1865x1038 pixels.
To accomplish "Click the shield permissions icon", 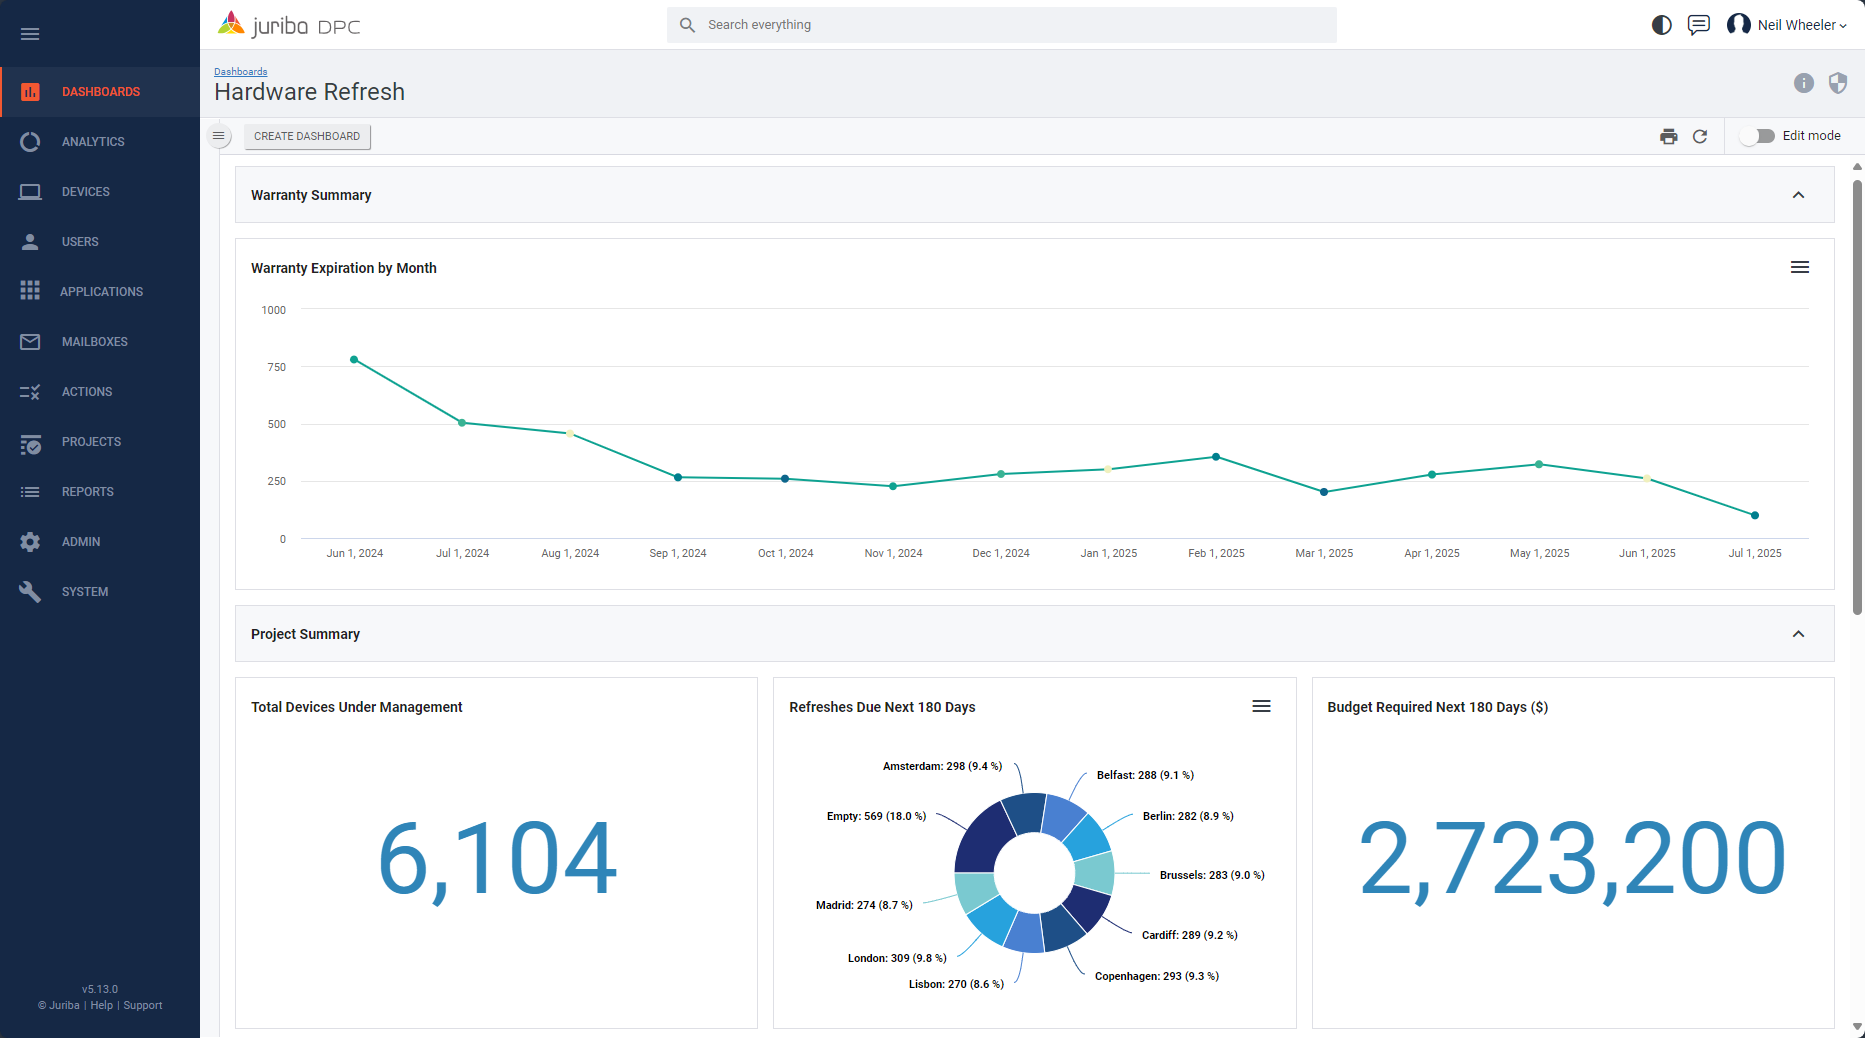I will 1837,83.
